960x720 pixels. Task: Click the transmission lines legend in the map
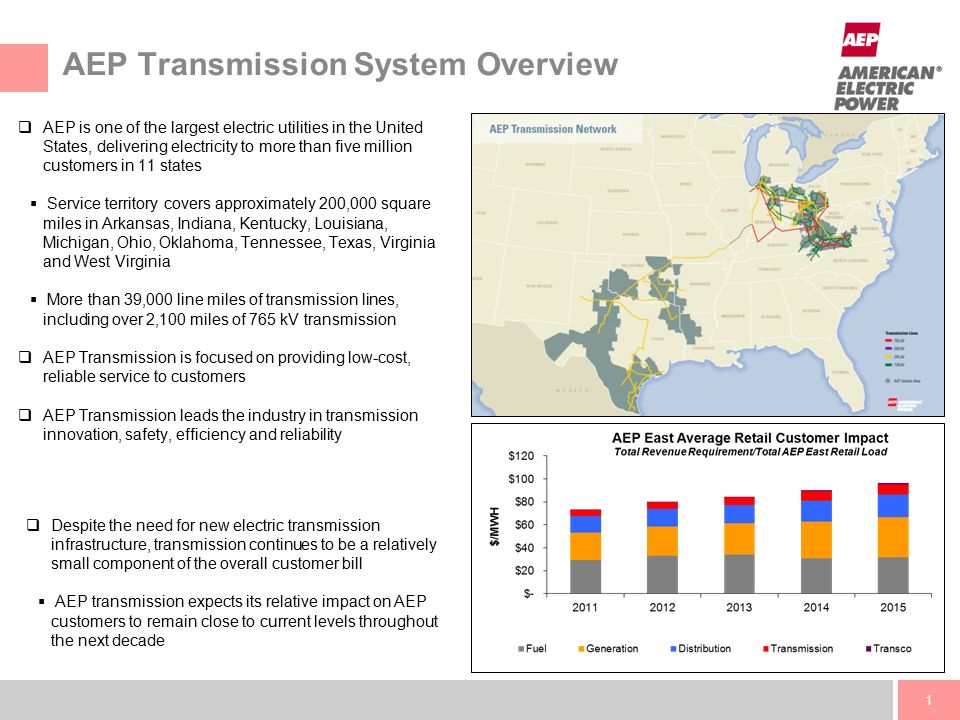pos(902,356)
